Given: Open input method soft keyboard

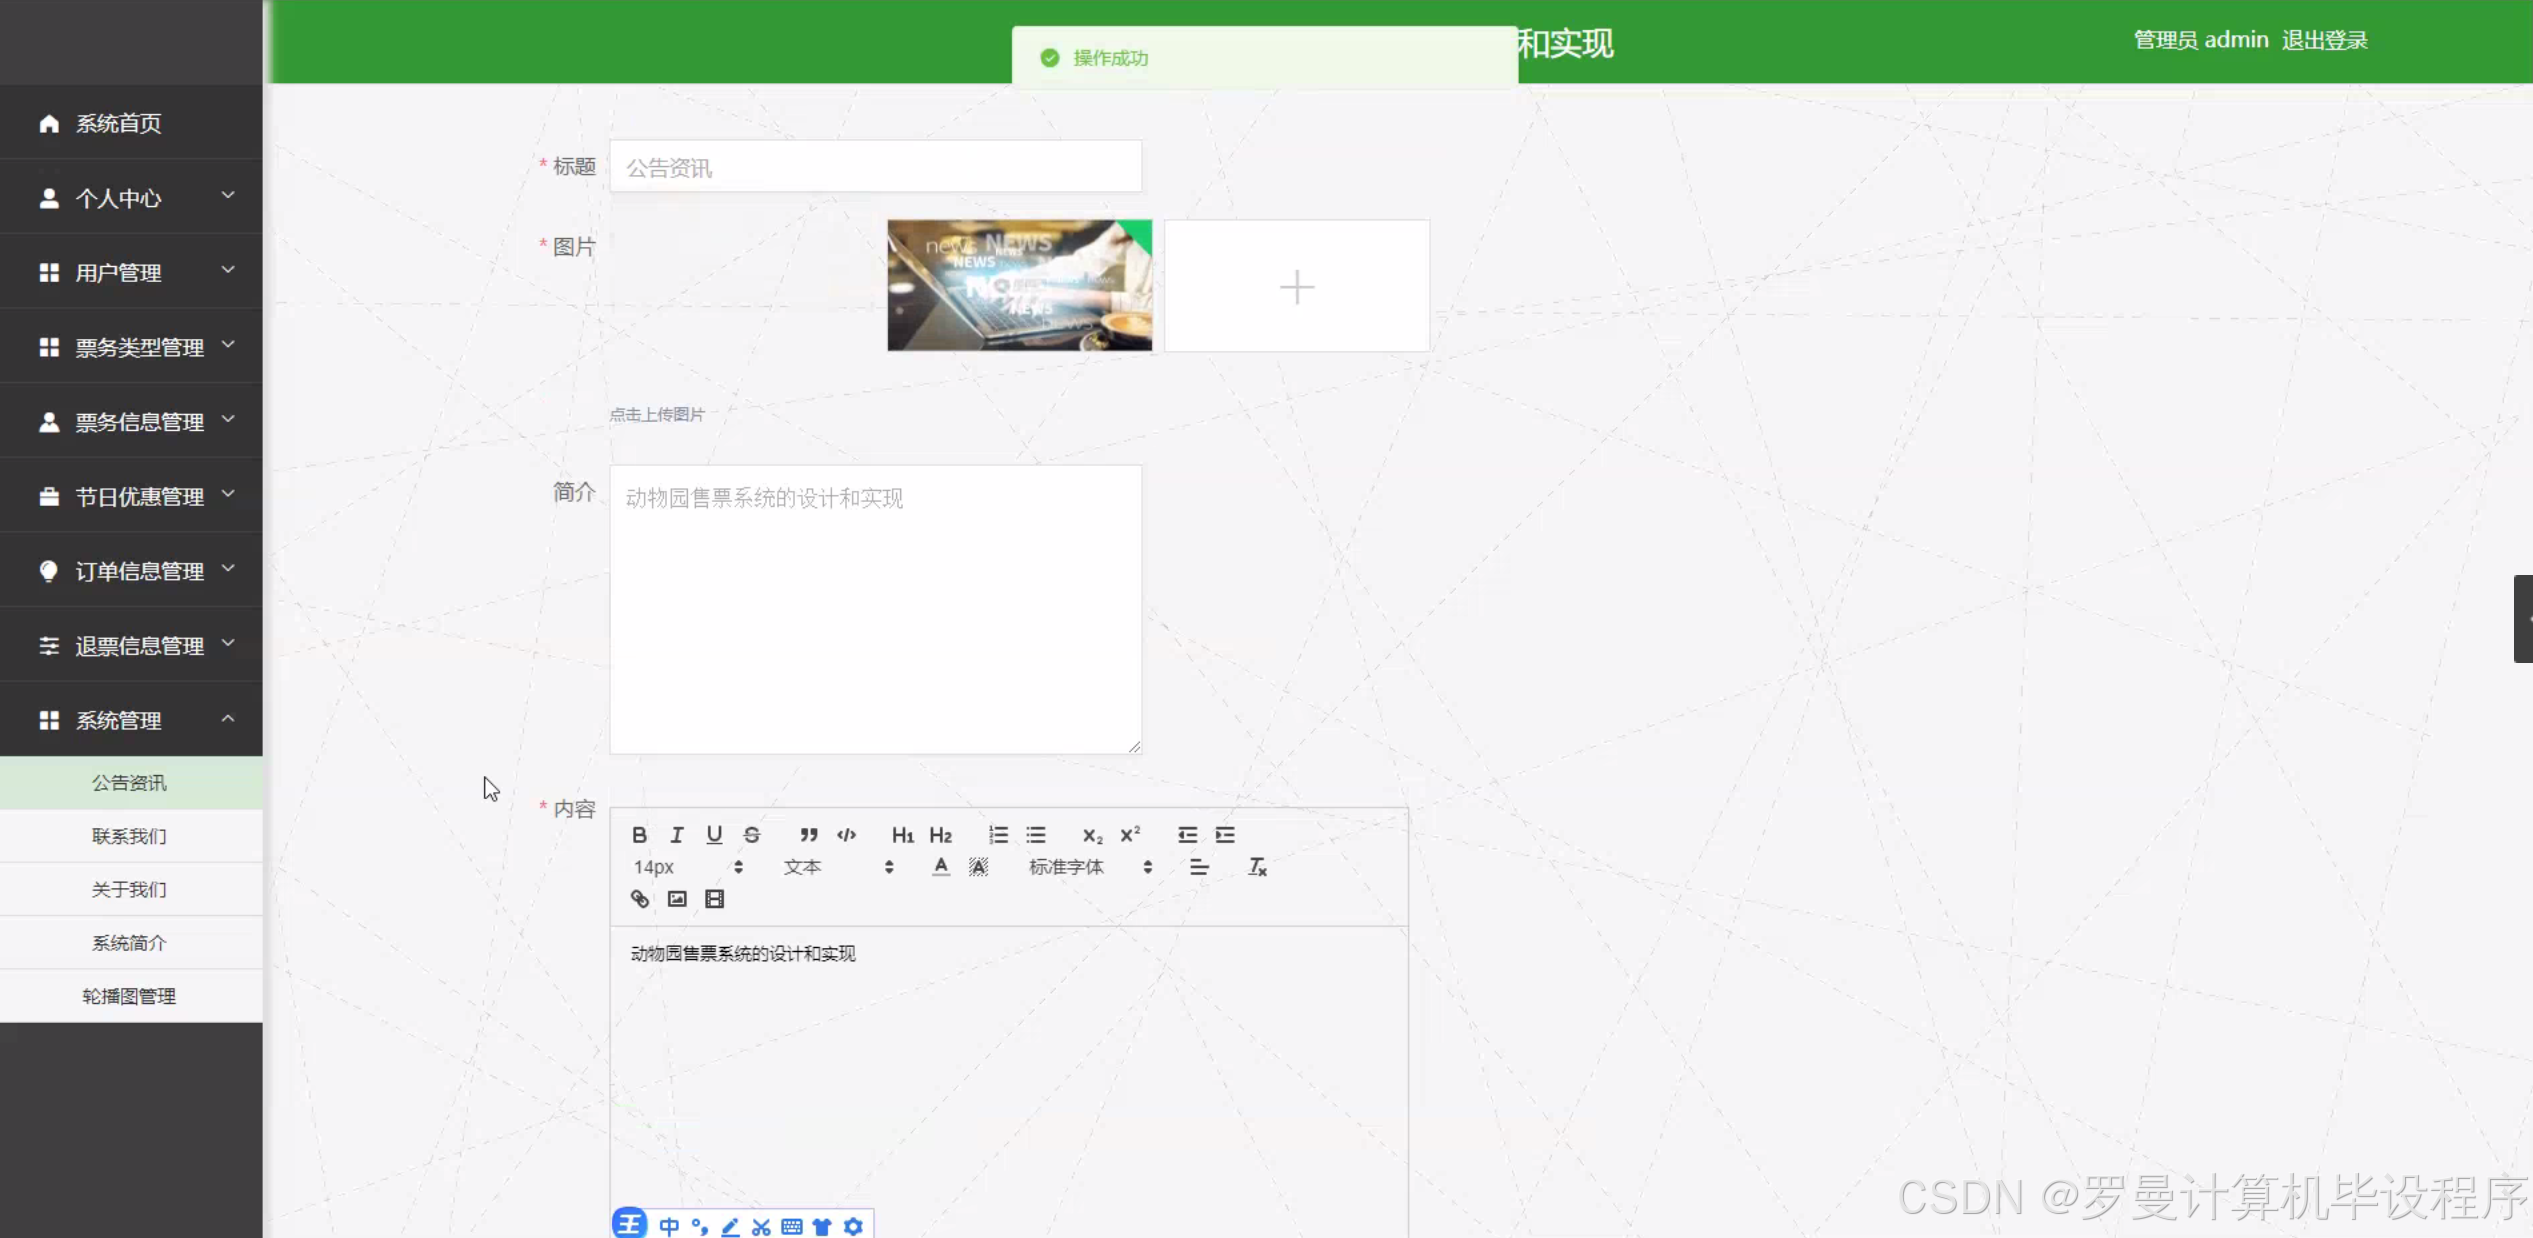Looking at the screenshot, I should tap(791, 1226).
